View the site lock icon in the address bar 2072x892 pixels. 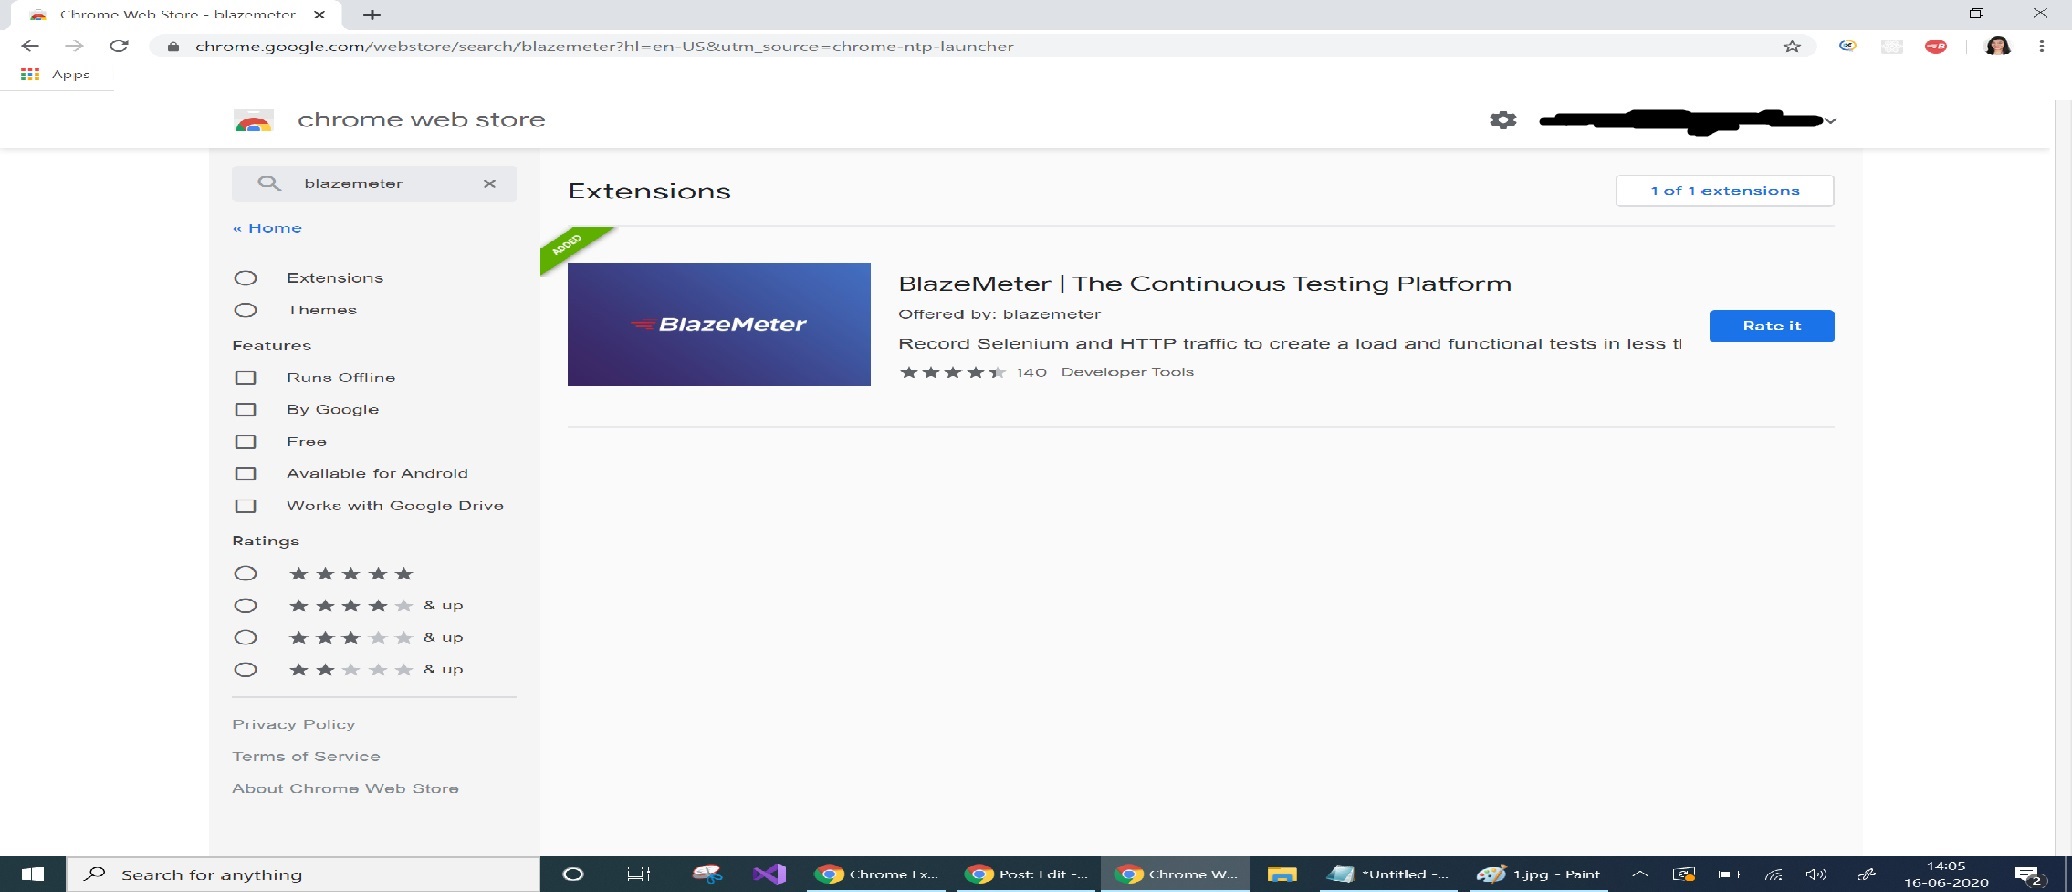(x=173, y=46)
